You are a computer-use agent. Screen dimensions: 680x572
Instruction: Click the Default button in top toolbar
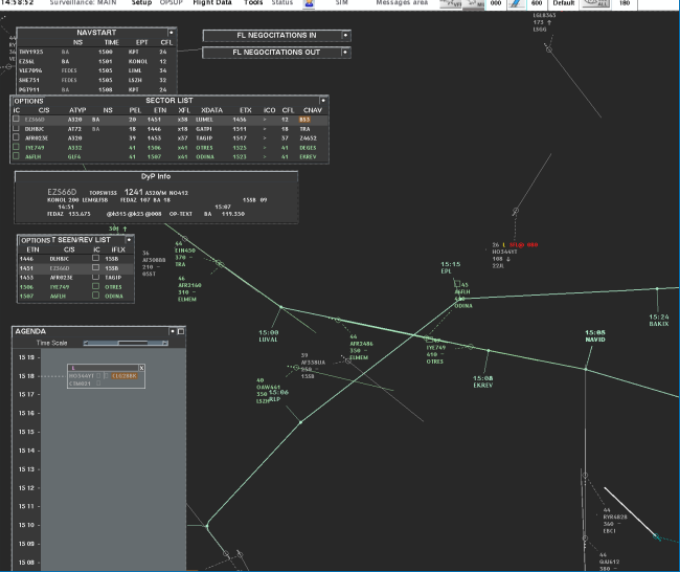pyautogui.click(x=563, y=4)
